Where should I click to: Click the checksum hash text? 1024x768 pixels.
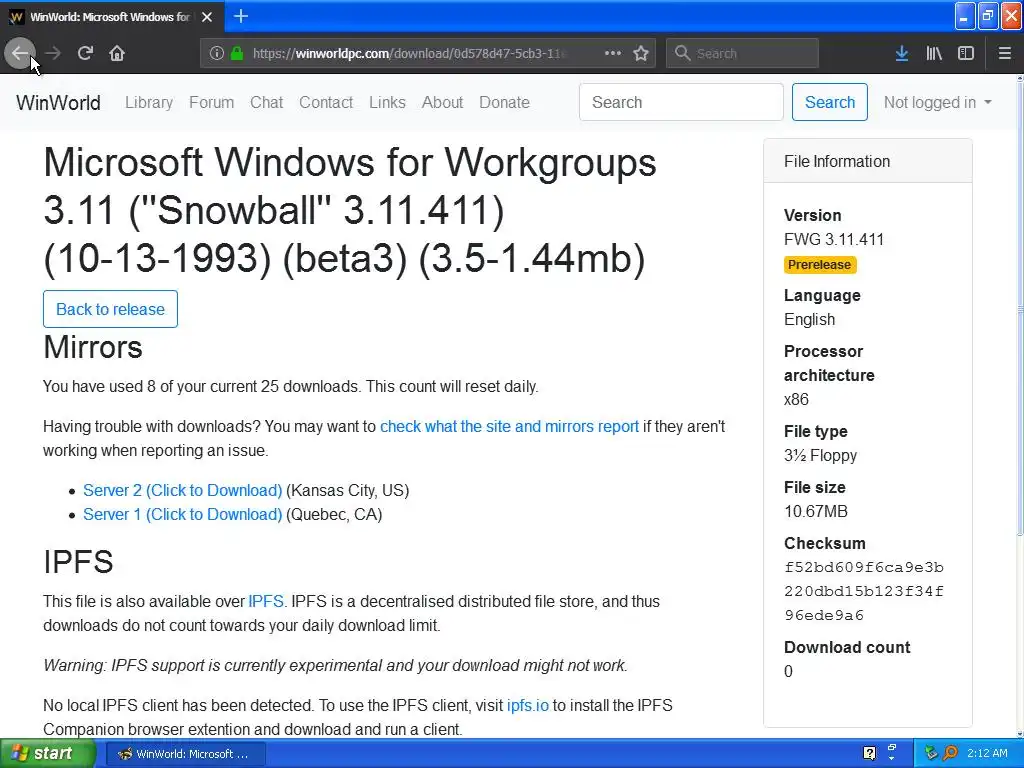864,591
